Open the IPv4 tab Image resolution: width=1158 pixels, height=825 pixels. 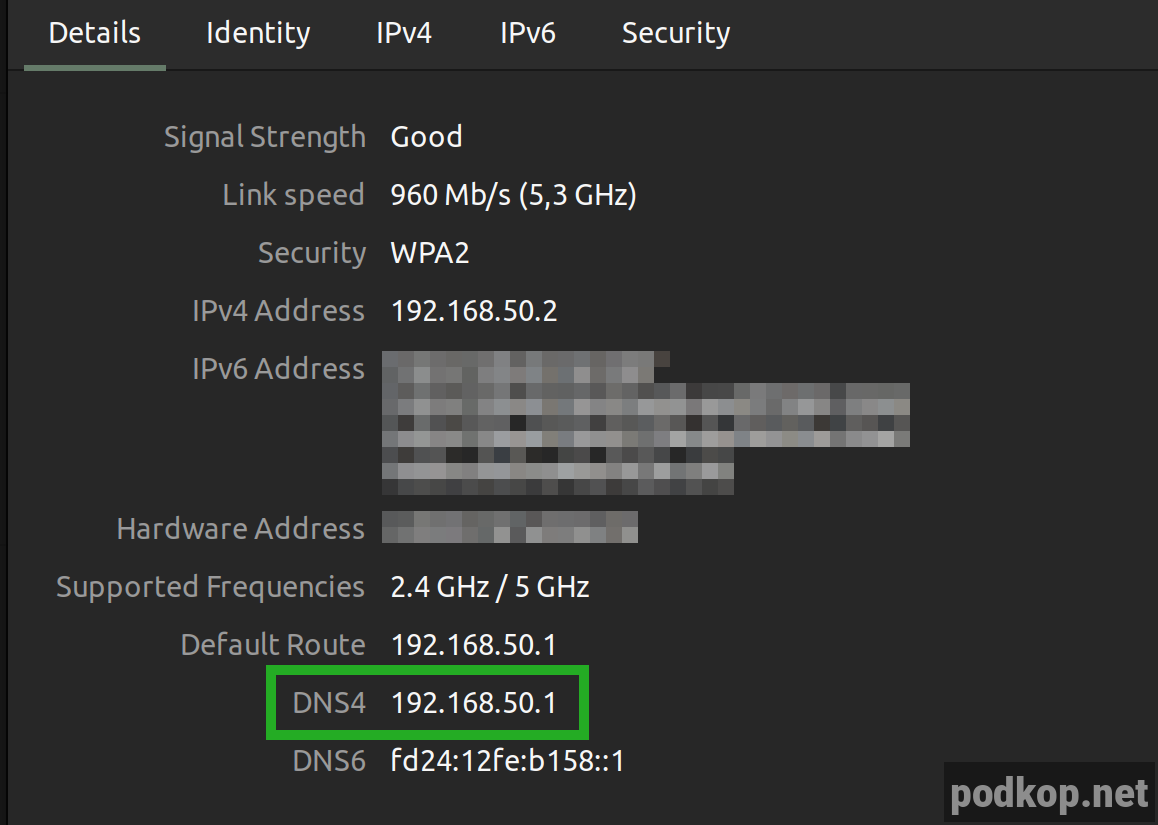tap(403, 33)
